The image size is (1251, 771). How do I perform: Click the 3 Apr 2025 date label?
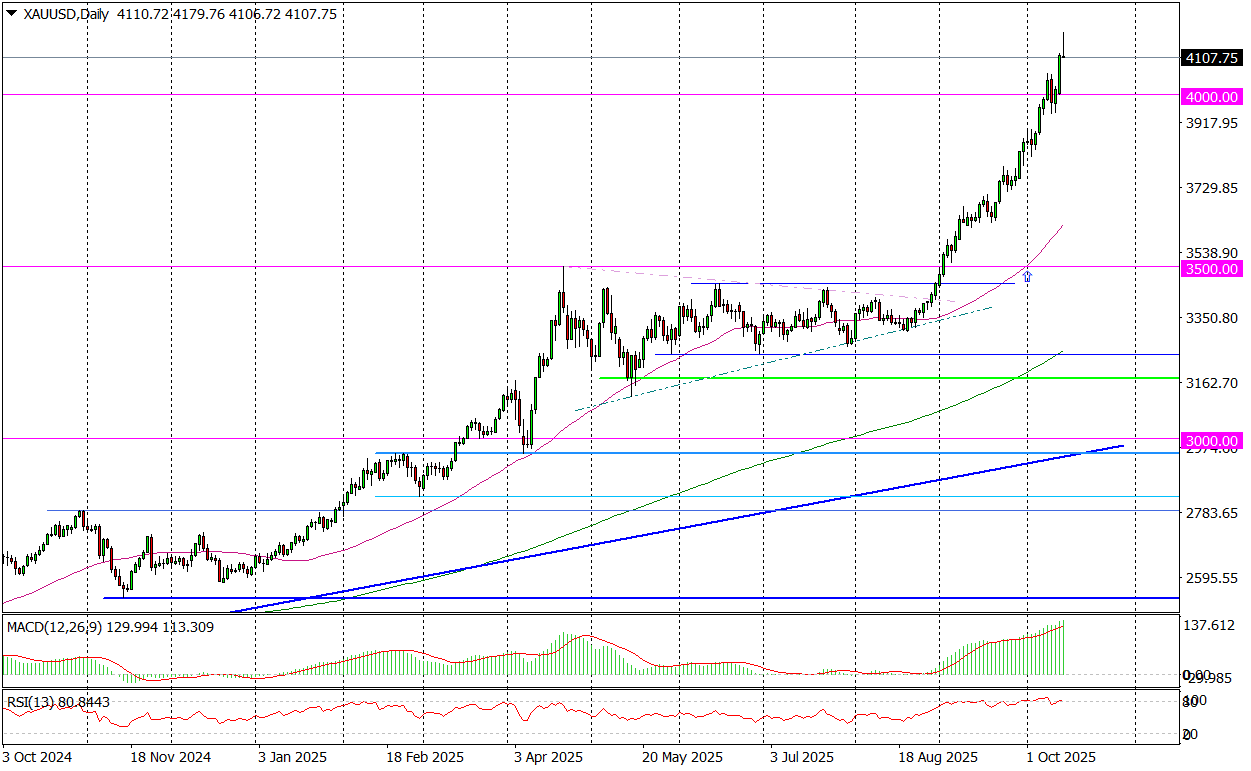point(548,757)
